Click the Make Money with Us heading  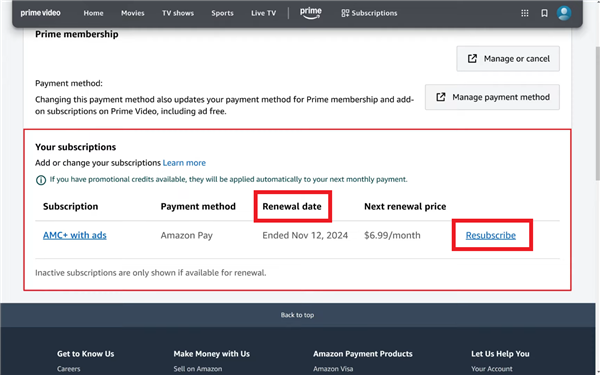(x=212, y=354)
